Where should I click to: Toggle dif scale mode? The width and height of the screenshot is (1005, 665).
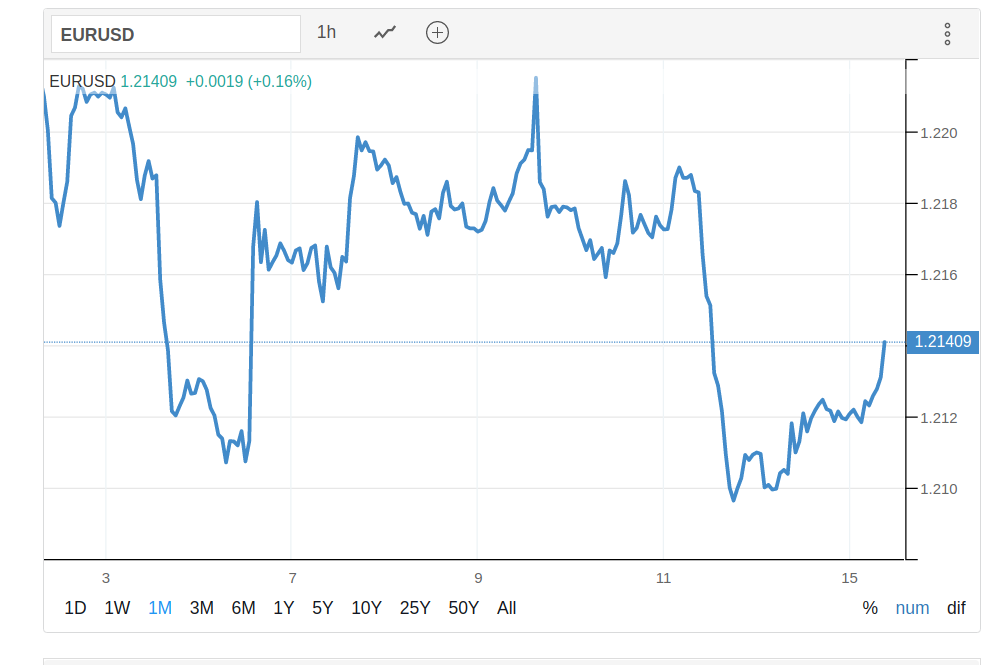(957, 608)
